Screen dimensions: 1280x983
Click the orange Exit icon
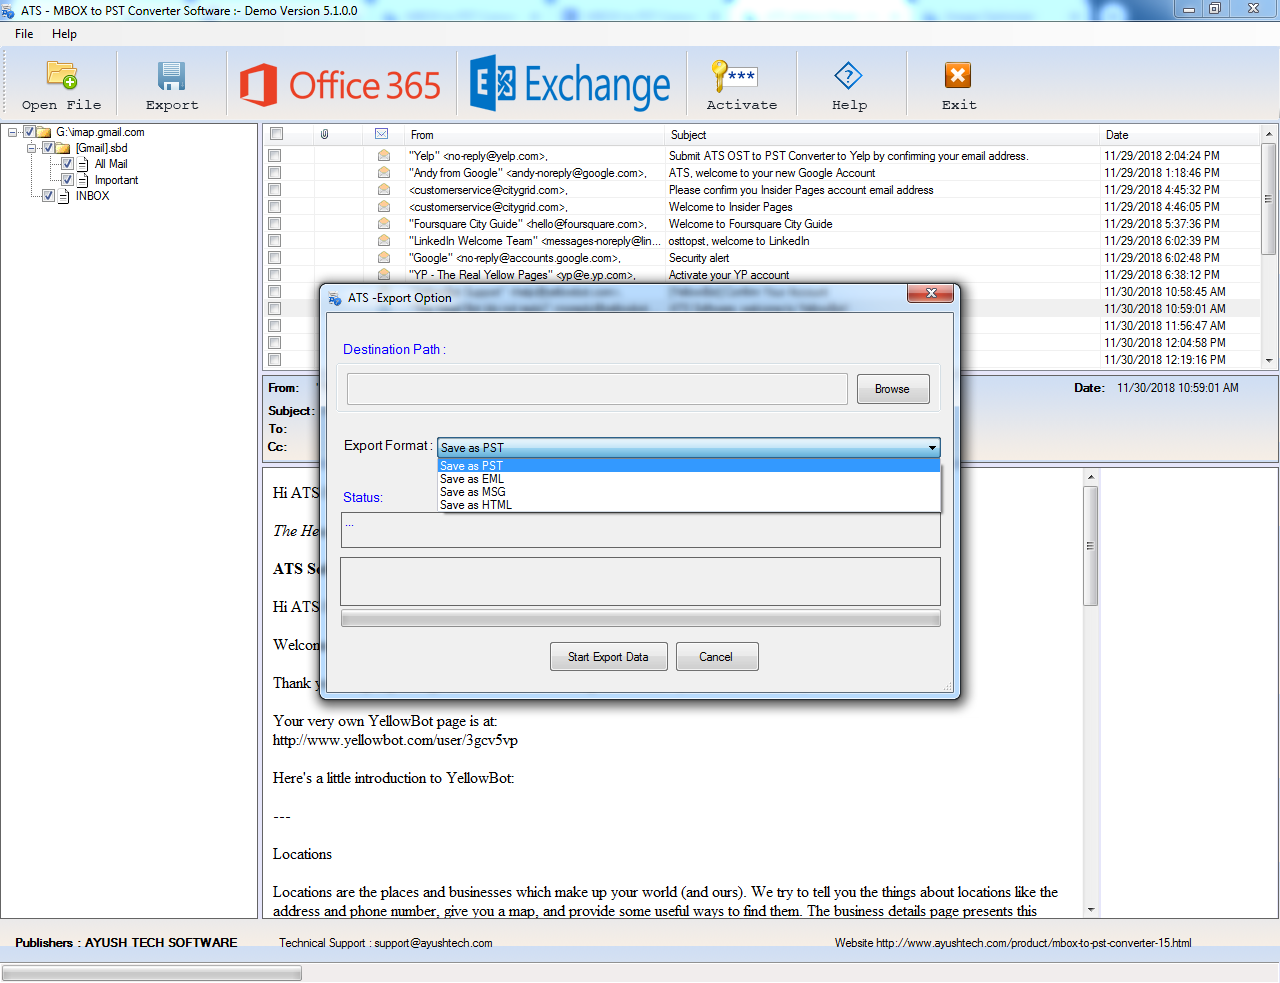coord(958,76)
